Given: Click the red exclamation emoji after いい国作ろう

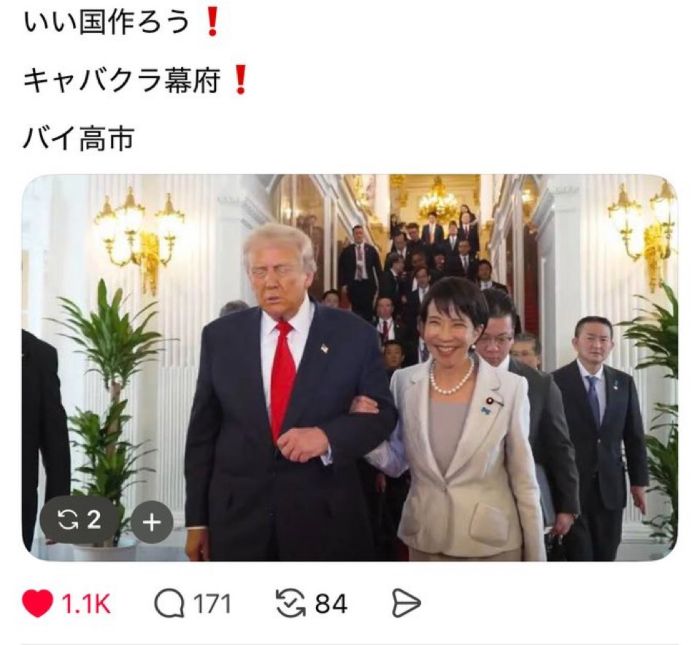Looking at the screenshot, I should [212, 23].
